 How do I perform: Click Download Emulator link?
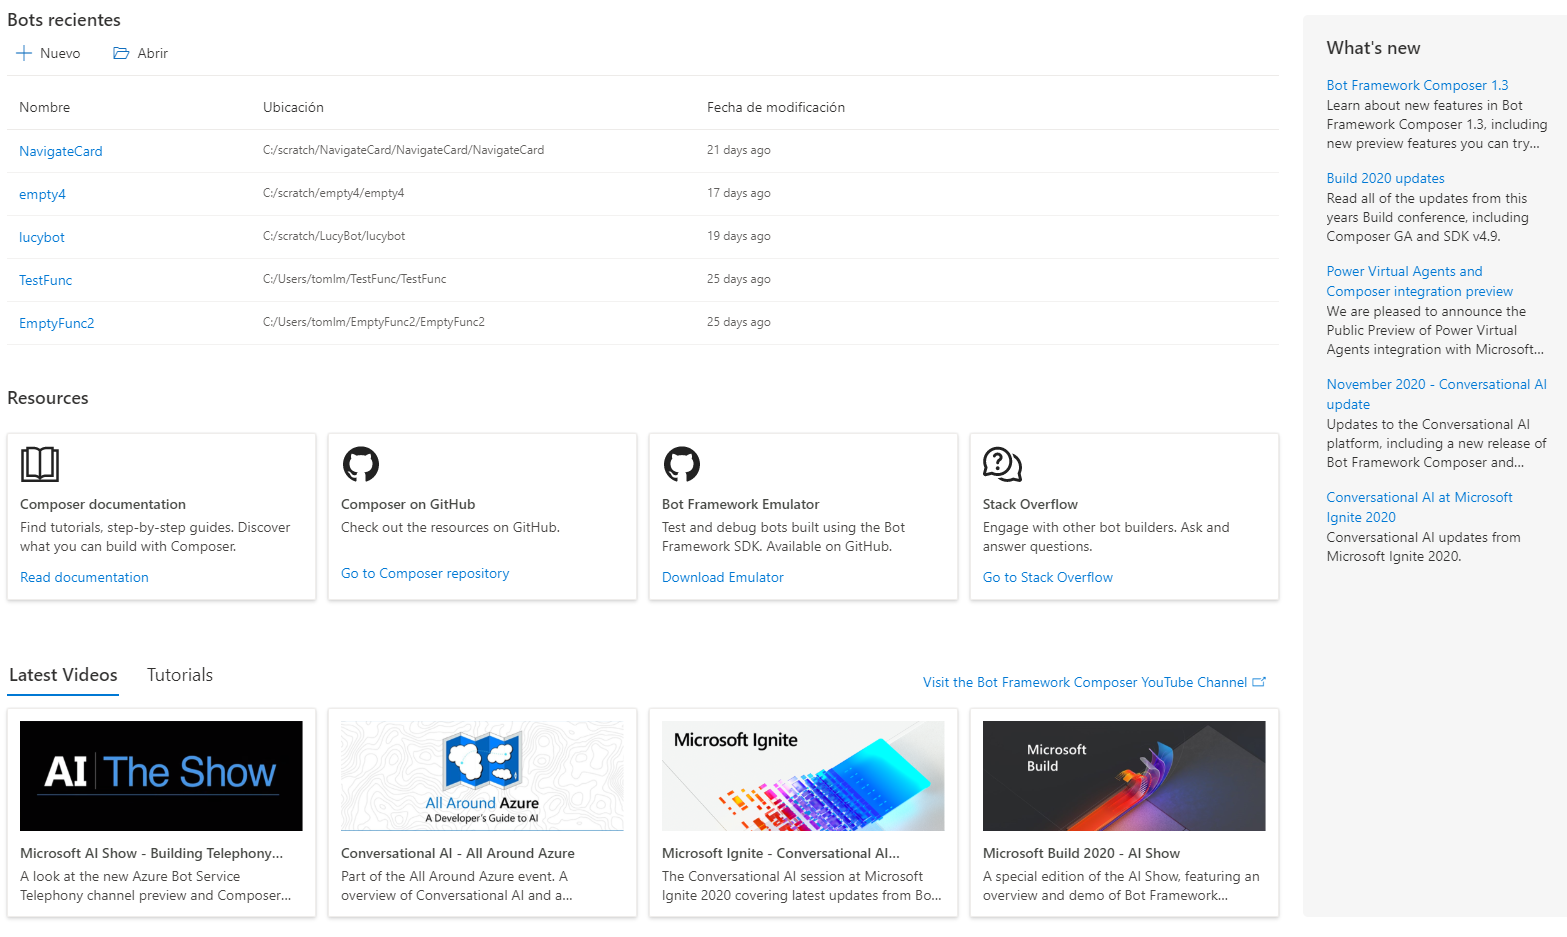(x=722, y=577)
